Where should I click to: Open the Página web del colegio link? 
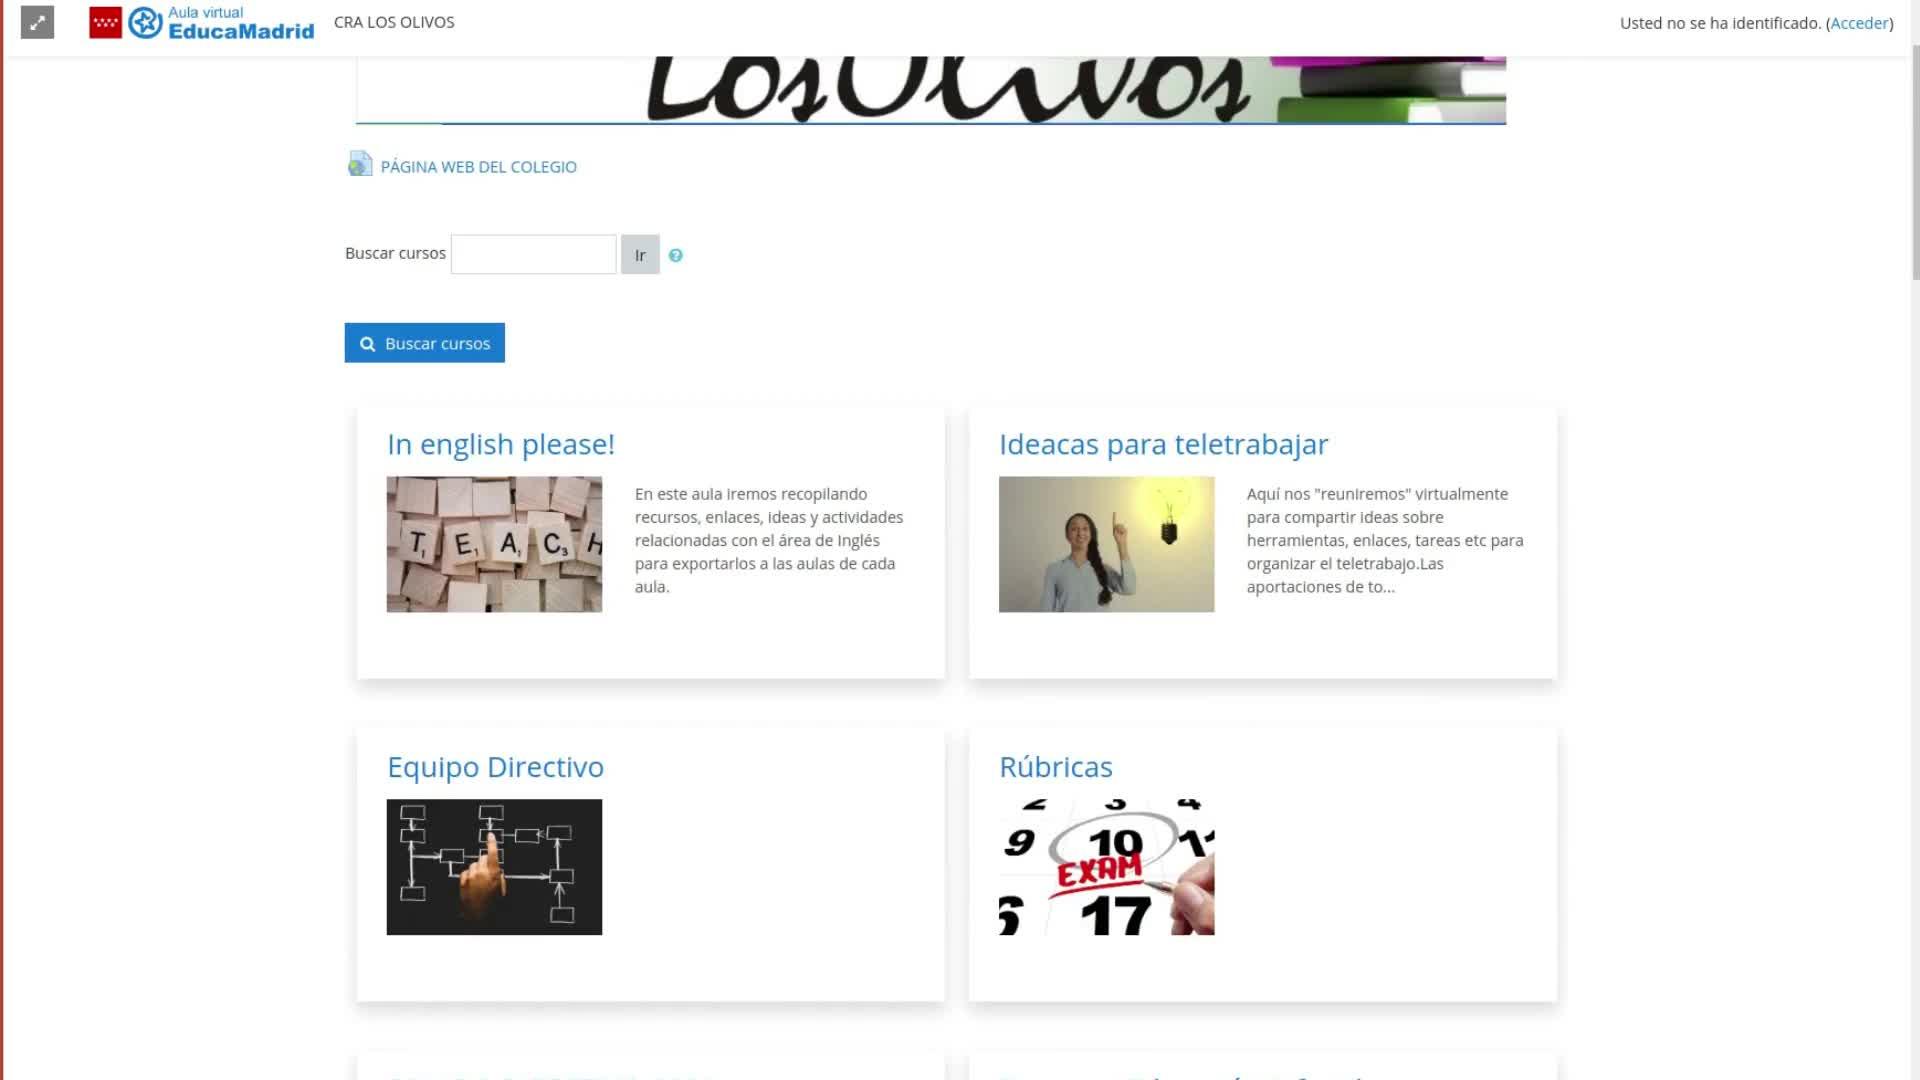click(478, 167)
